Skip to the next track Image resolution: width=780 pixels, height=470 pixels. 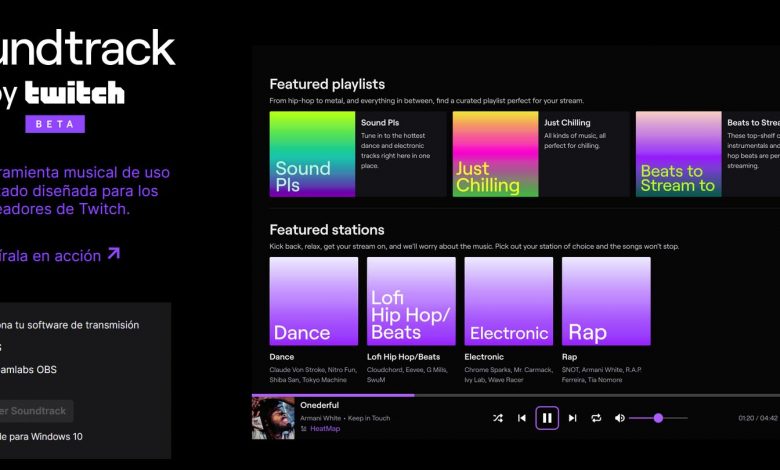point(572,418)
